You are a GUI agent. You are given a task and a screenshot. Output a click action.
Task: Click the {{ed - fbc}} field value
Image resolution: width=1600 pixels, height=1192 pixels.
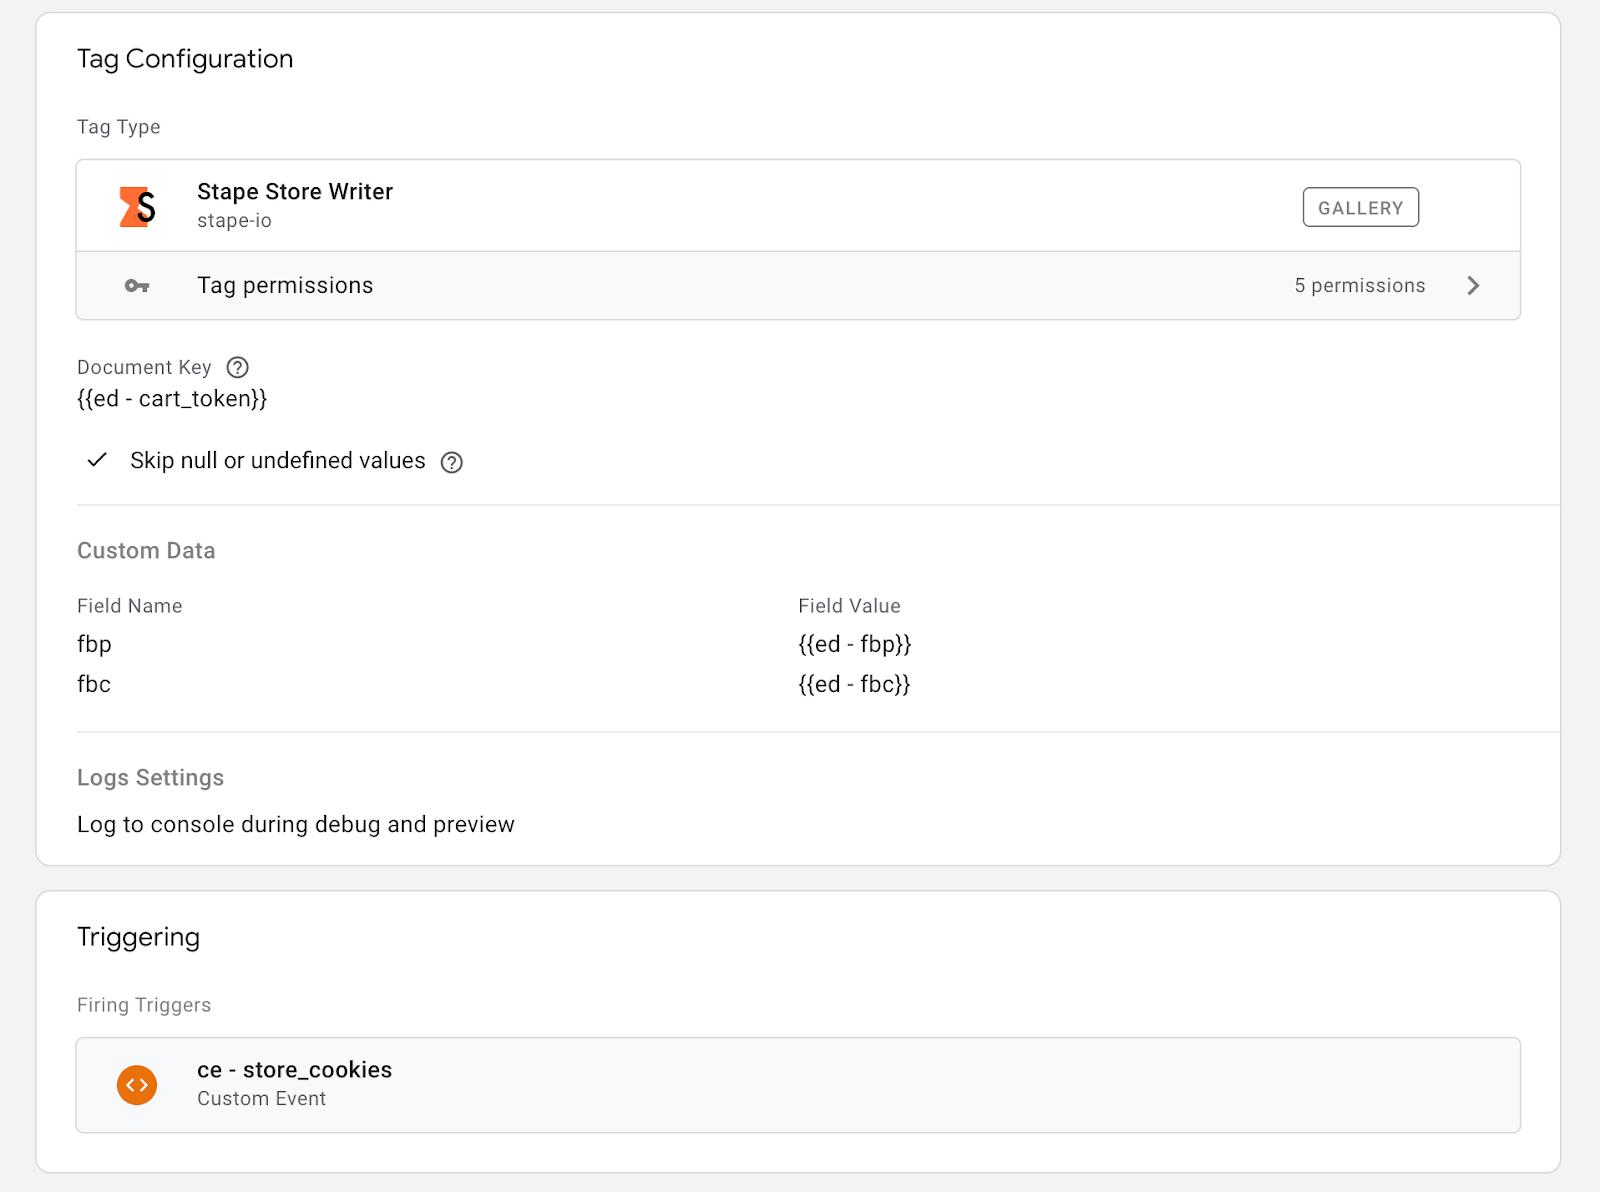(854, 684)
